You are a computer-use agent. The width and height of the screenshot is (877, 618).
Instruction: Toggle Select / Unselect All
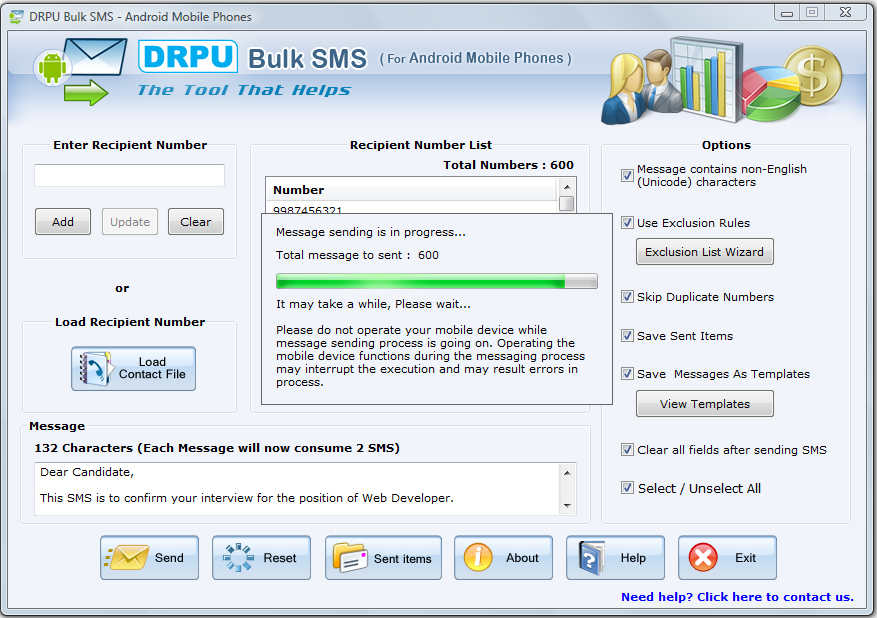(x=627, y=487)
